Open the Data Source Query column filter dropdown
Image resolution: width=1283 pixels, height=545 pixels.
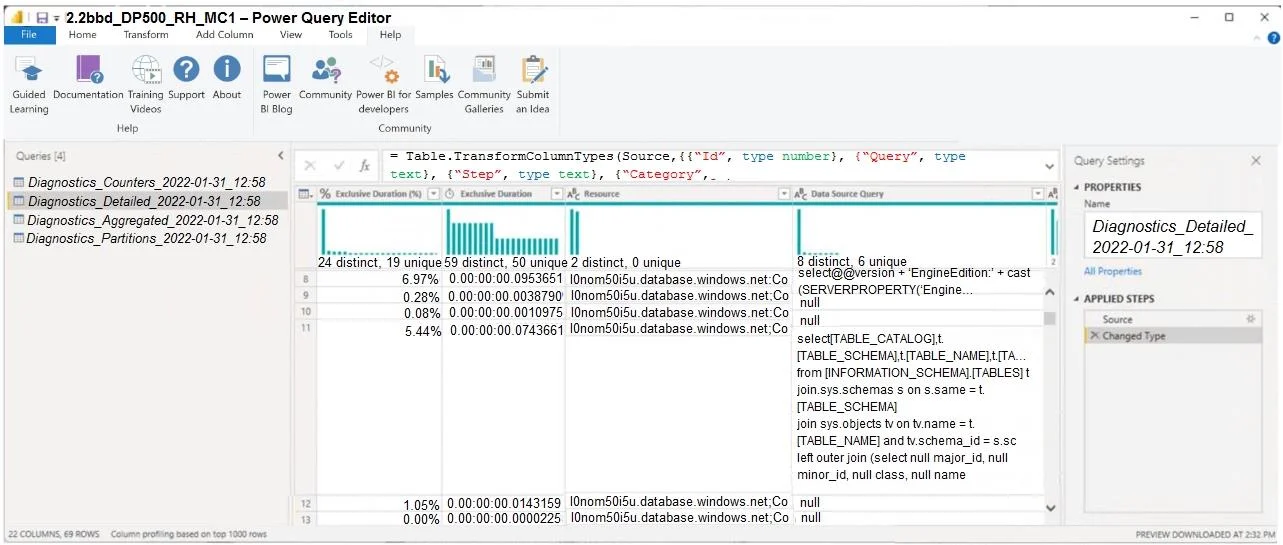point(1037,194)
